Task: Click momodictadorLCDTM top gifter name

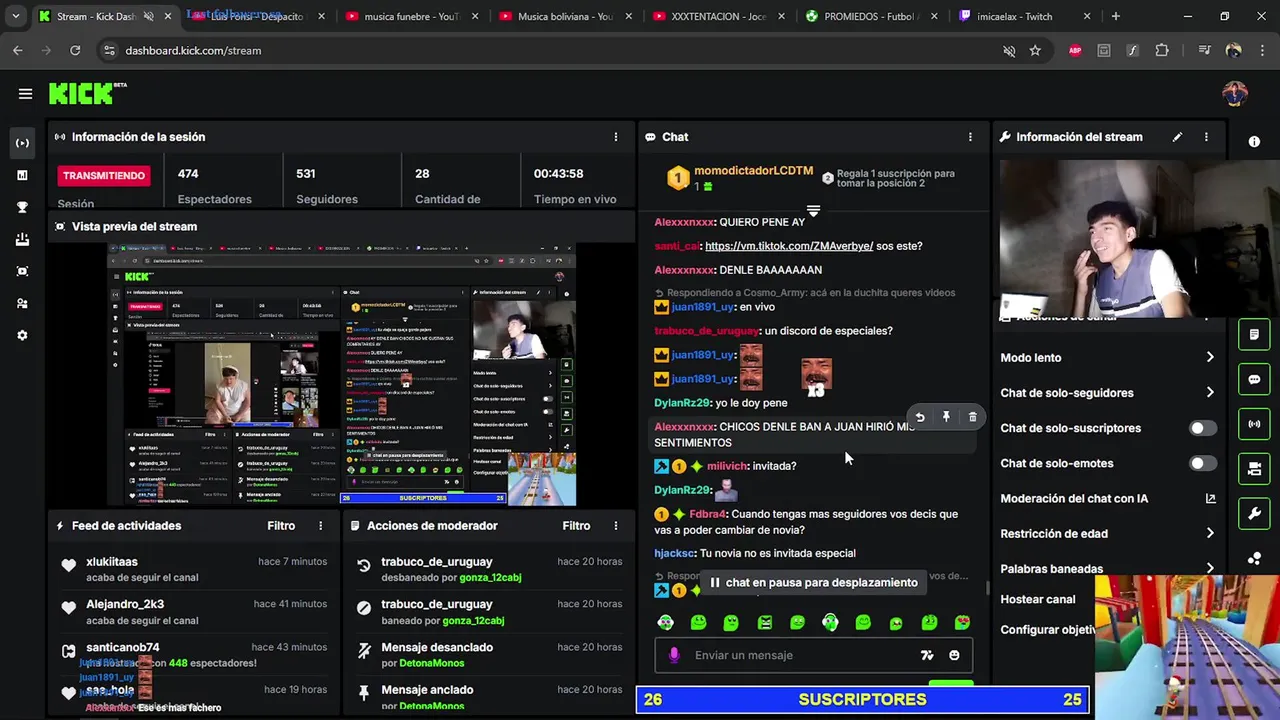Action: (753, 171)
